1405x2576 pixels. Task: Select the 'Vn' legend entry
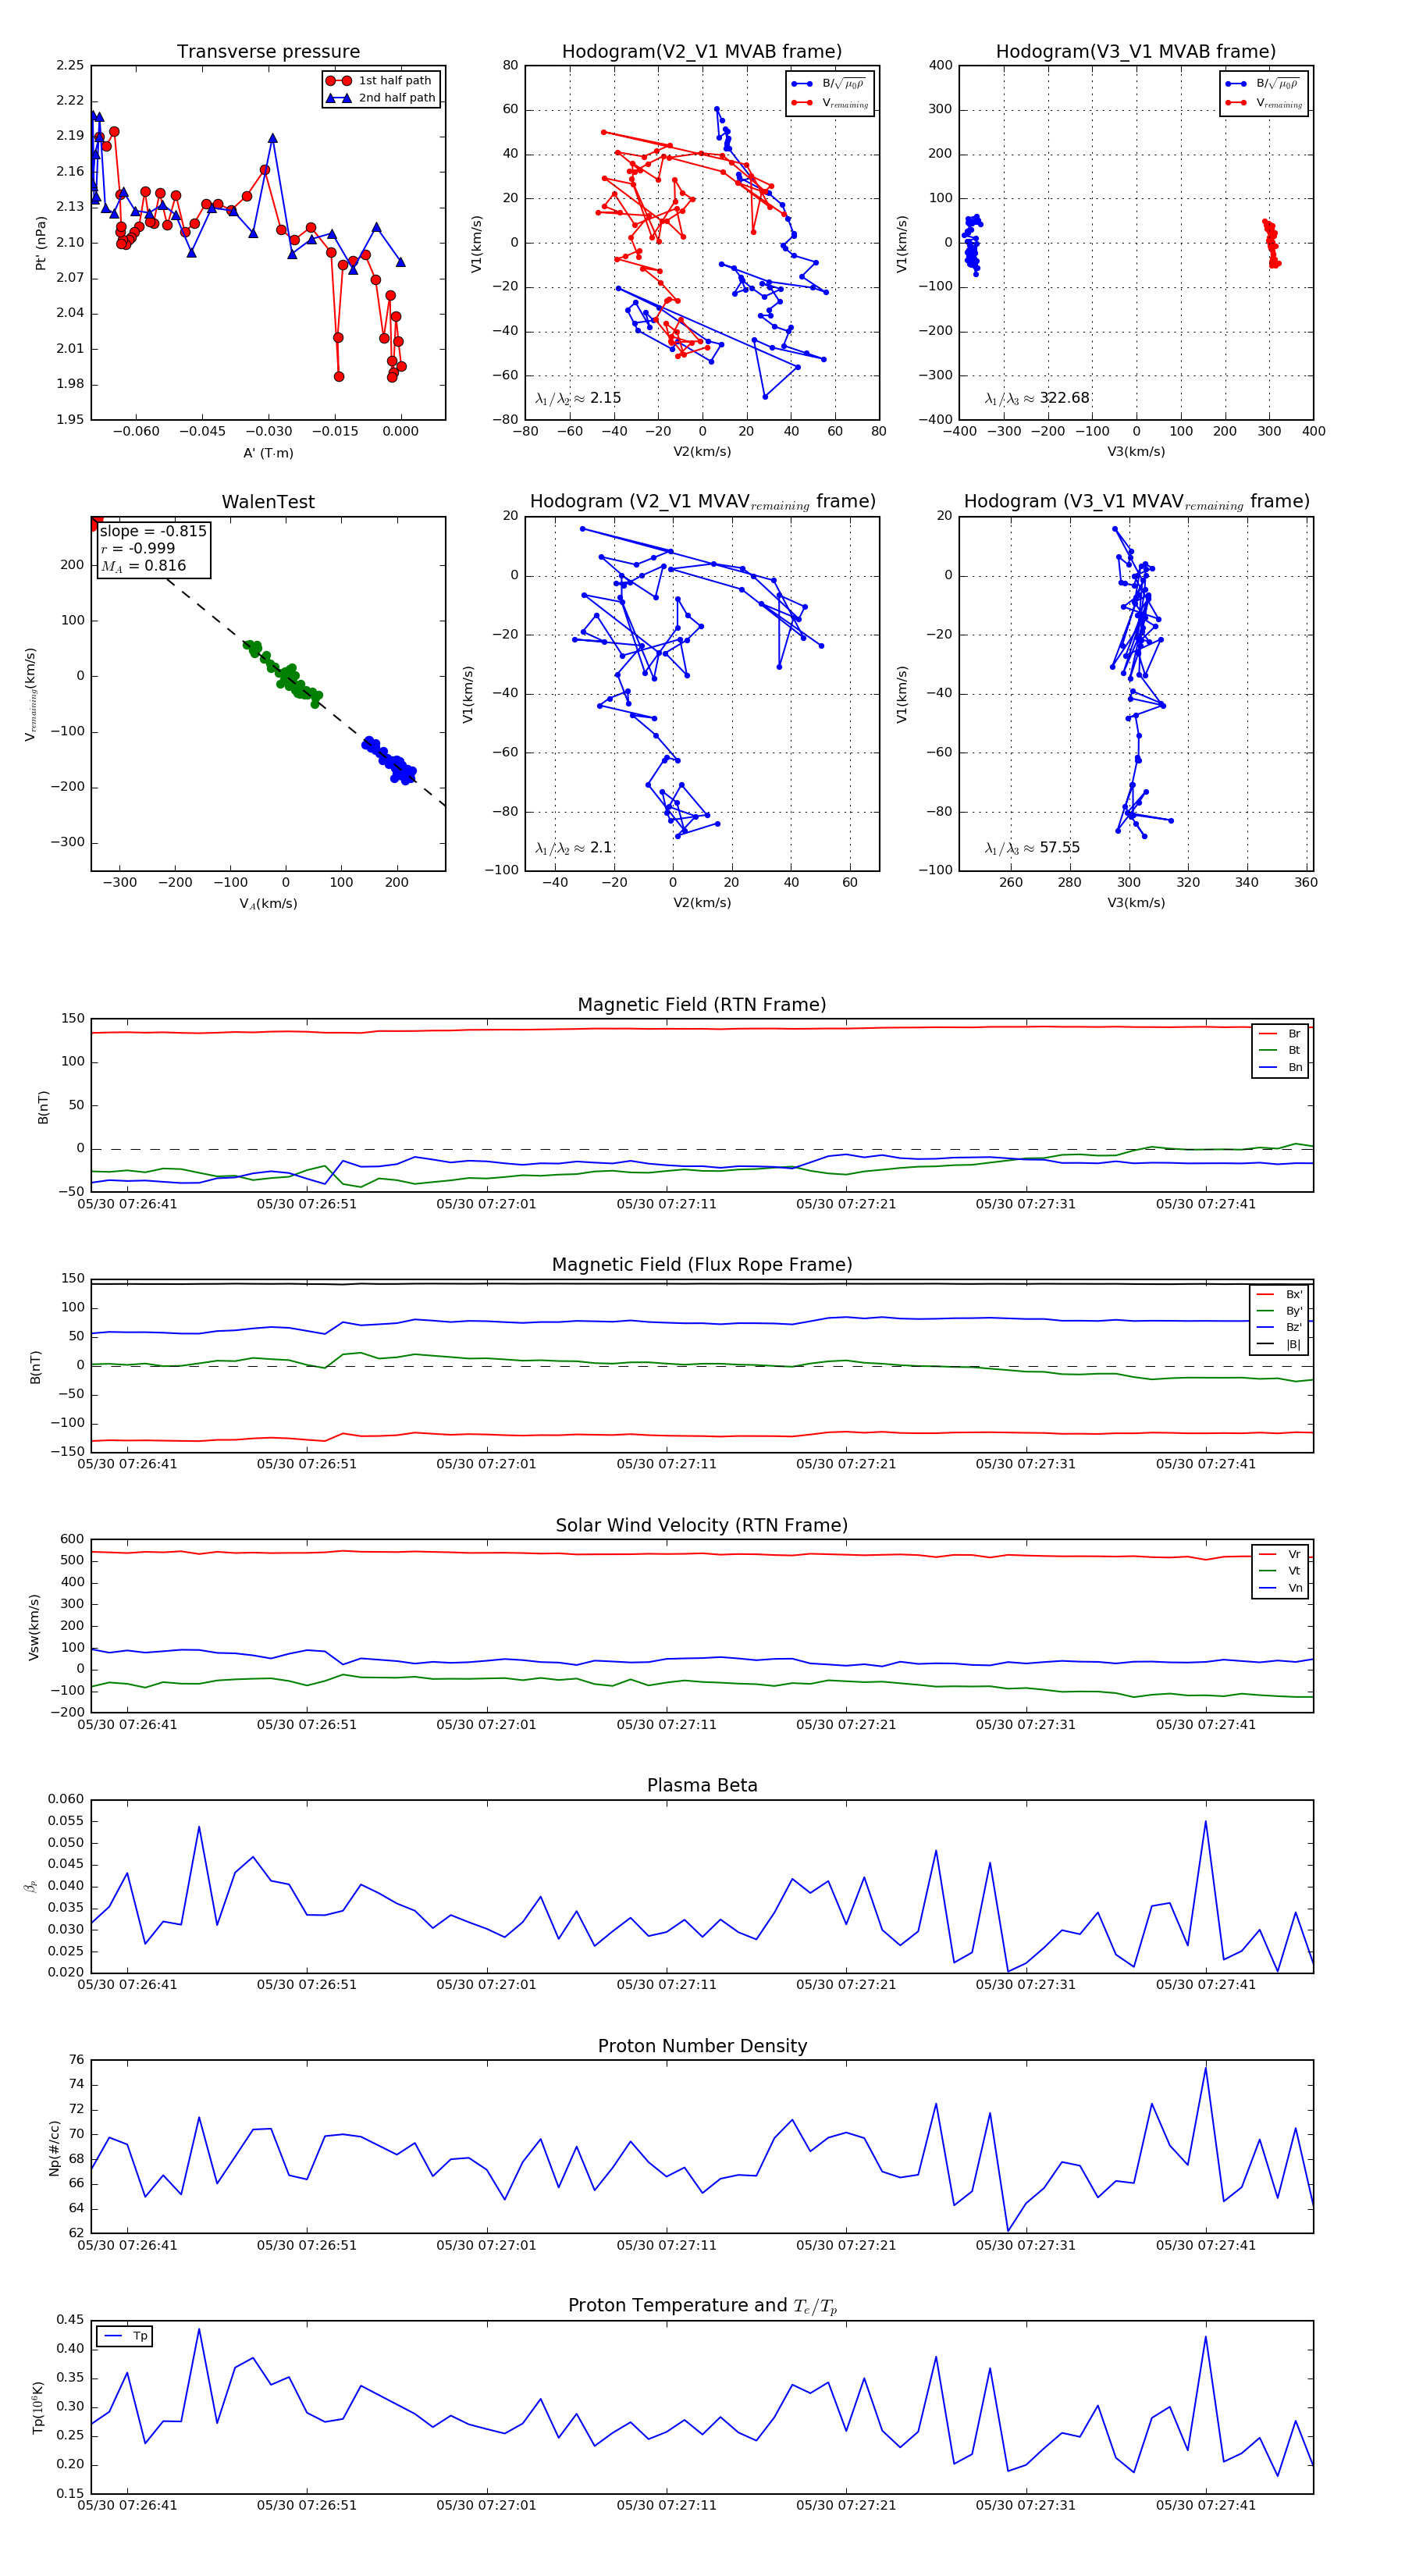point(1280,1588)
